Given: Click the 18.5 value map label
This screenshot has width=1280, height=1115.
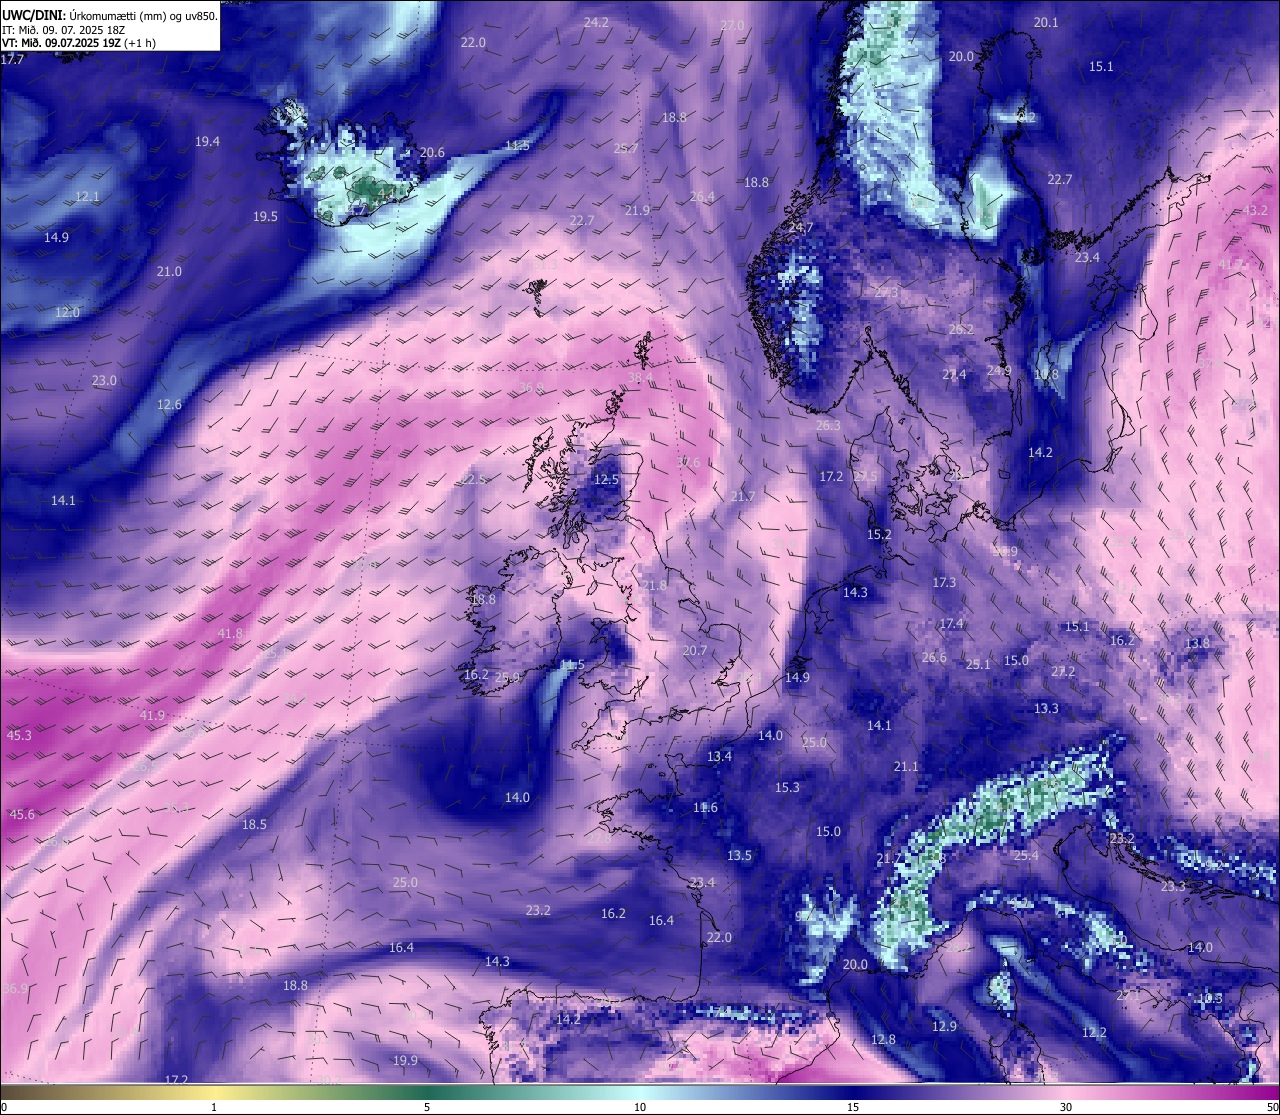Looking at the screenshot, I should tap(254, 825).
